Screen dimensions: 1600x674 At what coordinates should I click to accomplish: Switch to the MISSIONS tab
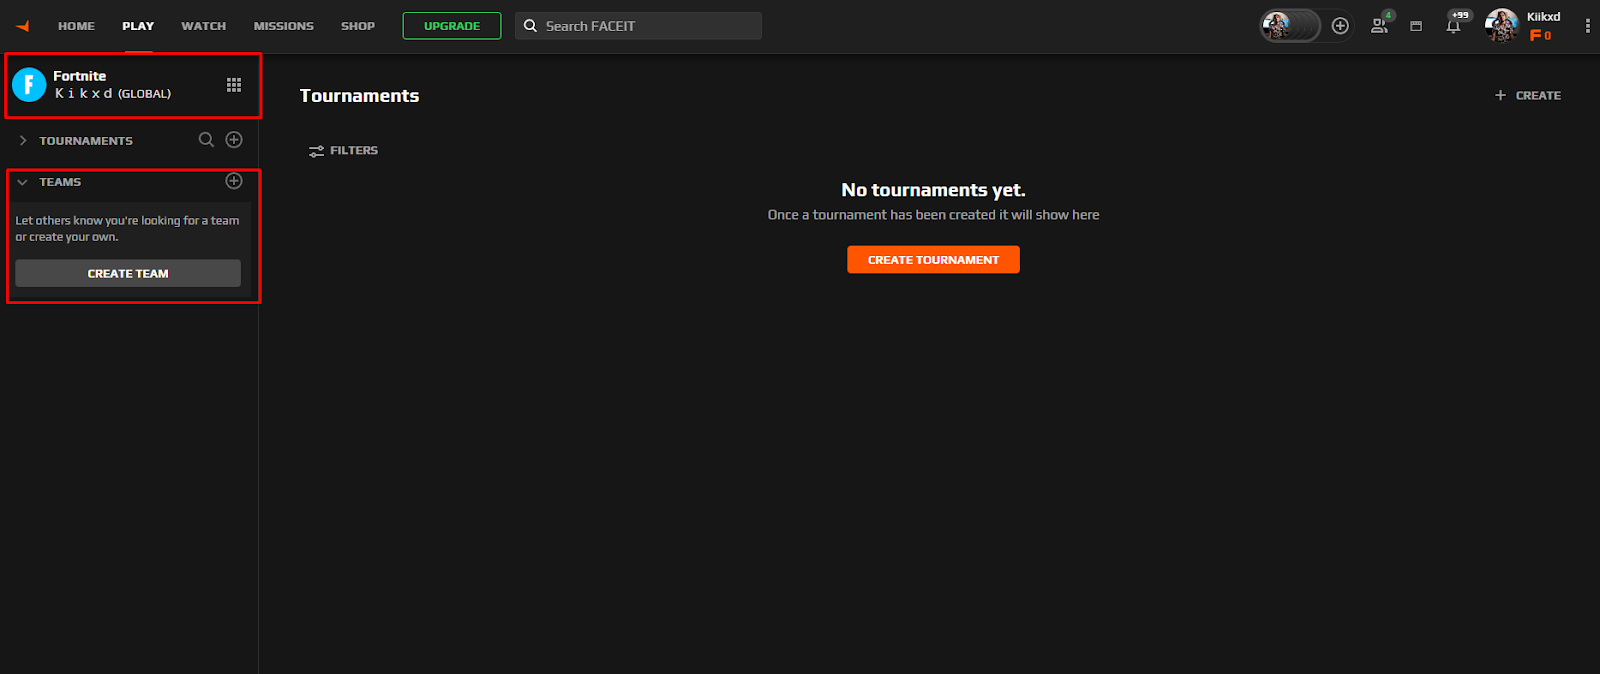click(283, 26)
